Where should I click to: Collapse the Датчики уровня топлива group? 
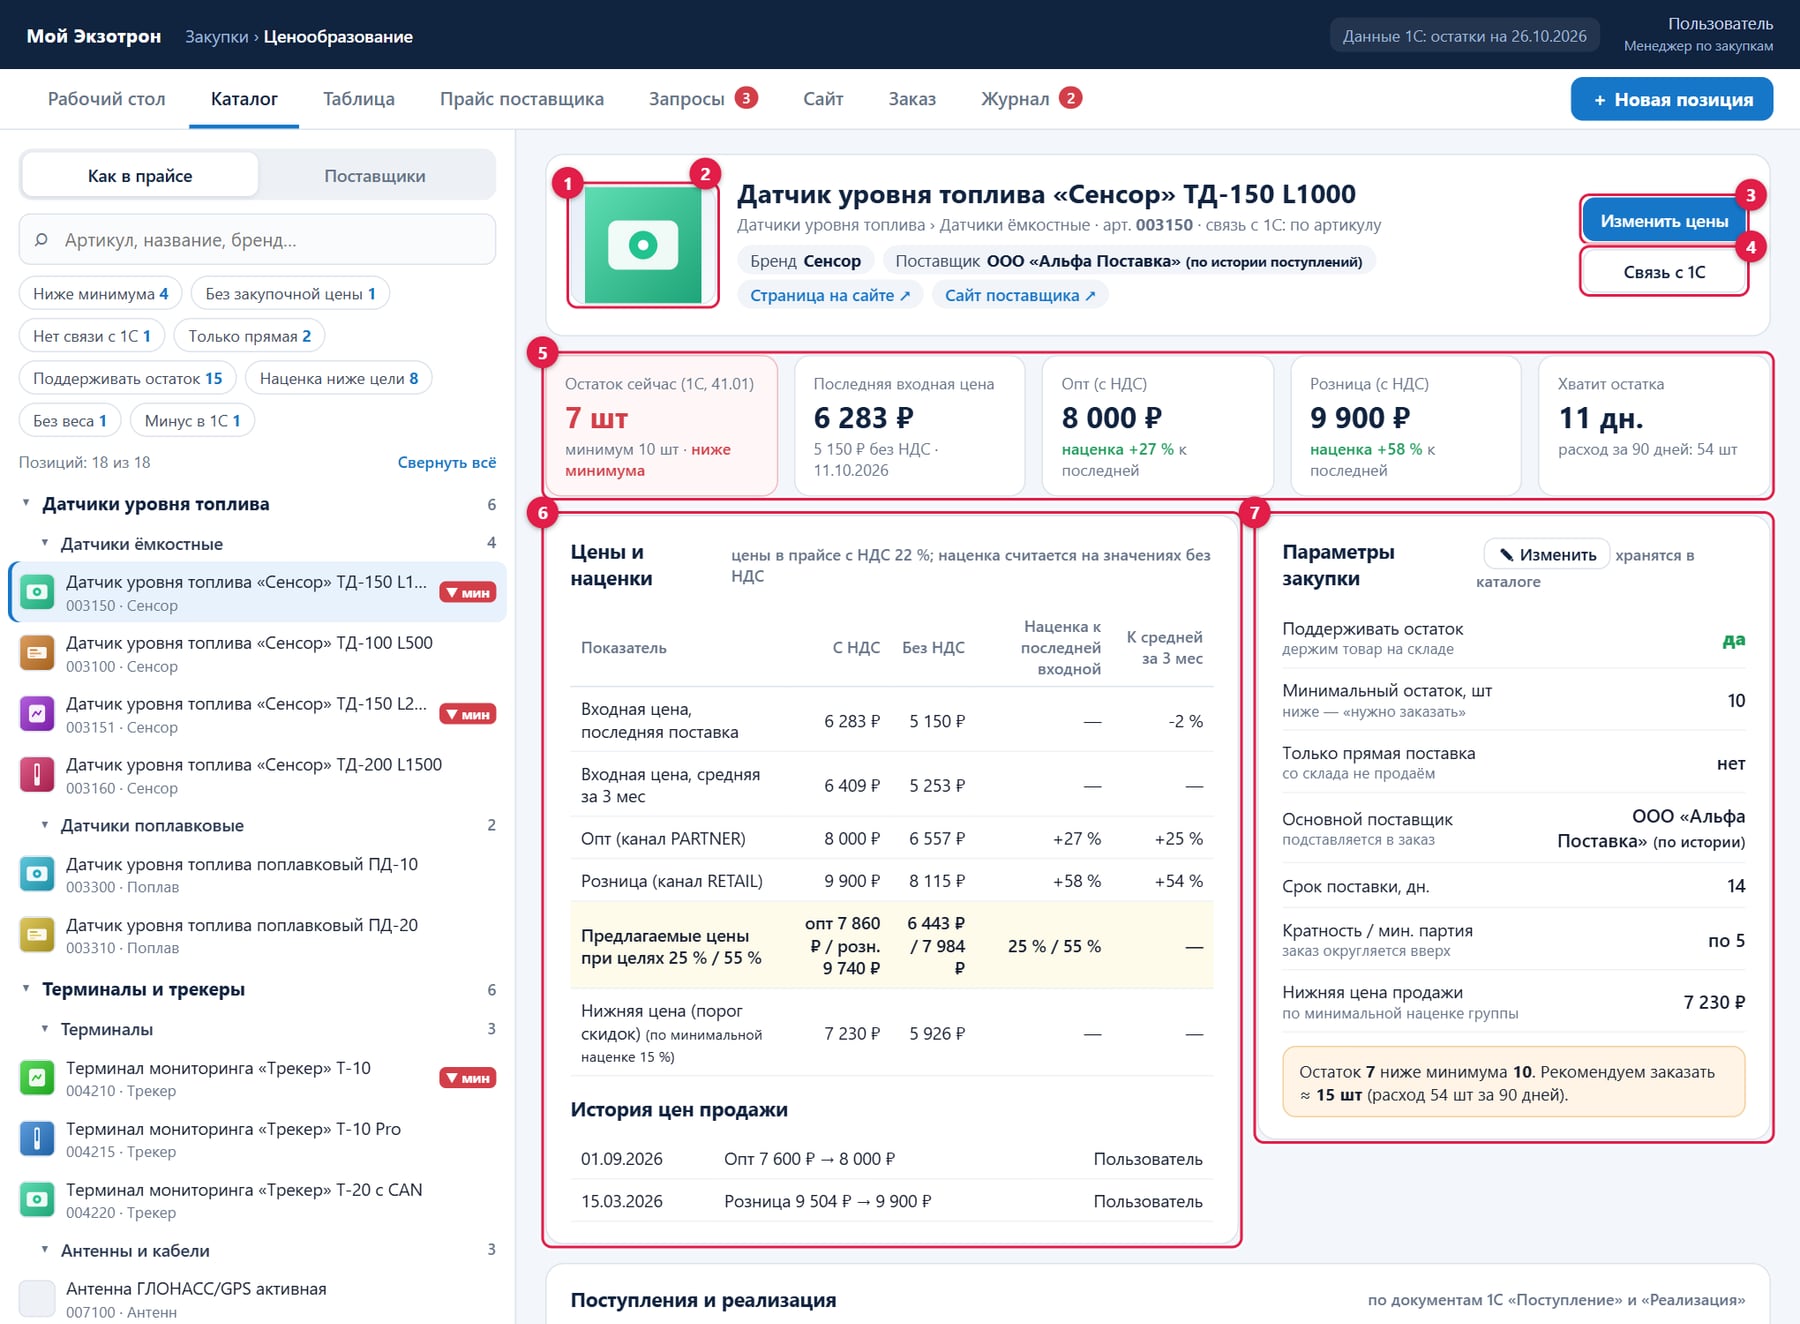click(26, 503)
